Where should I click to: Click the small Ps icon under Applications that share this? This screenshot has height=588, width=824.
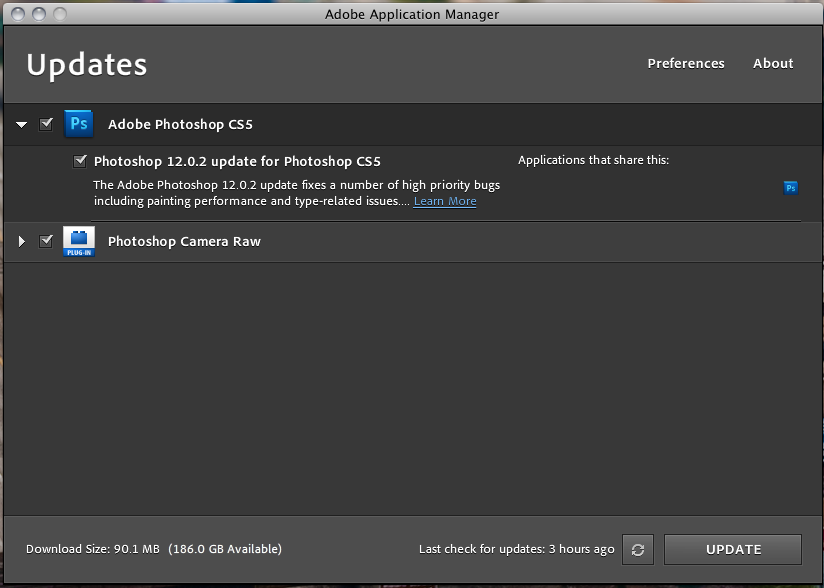coord(790,188)
